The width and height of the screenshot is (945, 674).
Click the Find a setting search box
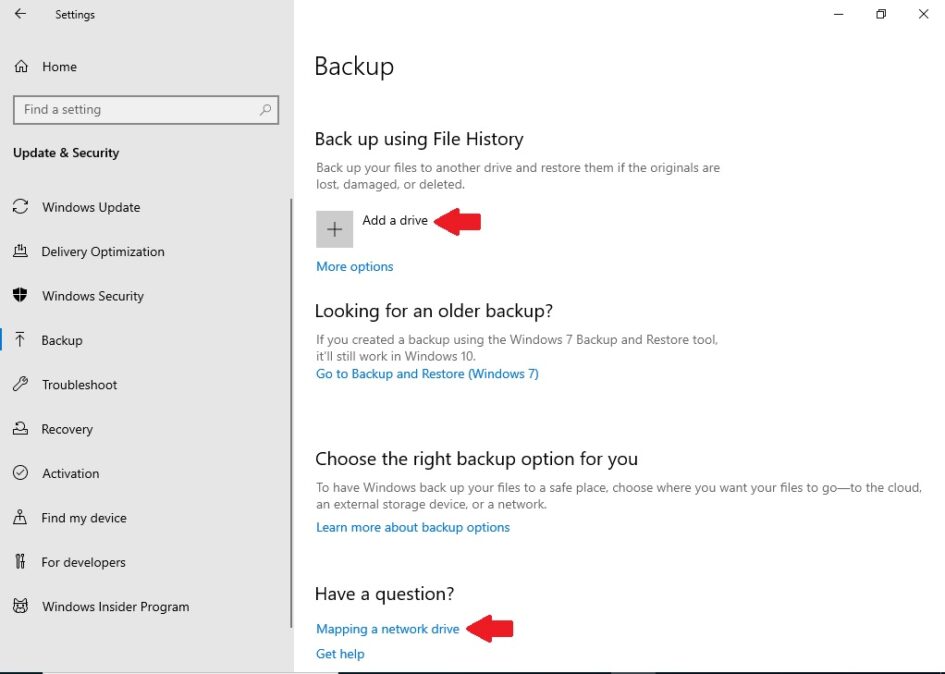(x=145, y=110)
